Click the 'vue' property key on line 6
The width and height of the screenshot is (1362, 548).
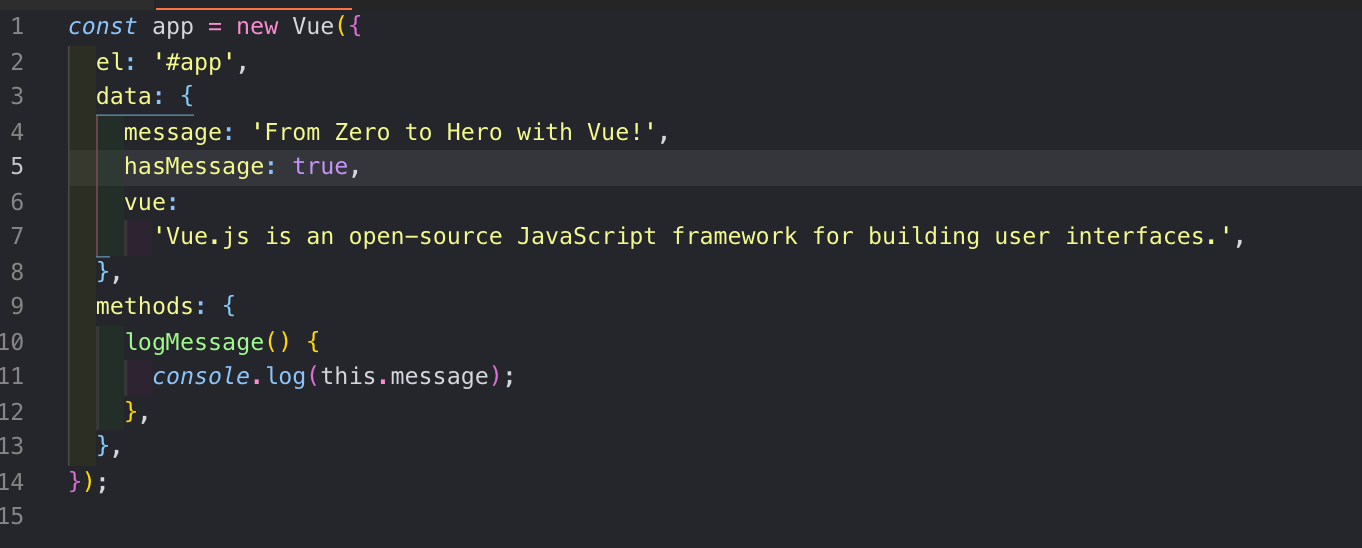pyautogui.click(x=145, y=202)
